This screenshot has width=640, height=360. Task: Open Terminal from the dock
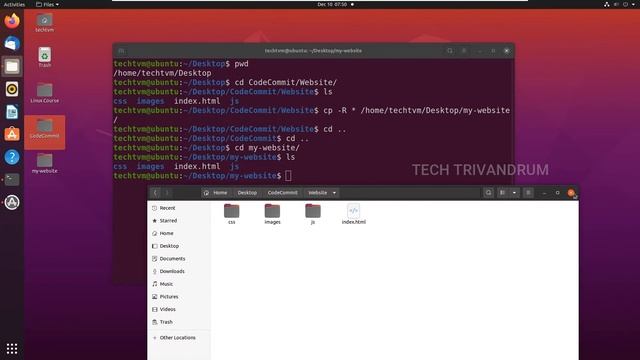[x=12, y=180]
